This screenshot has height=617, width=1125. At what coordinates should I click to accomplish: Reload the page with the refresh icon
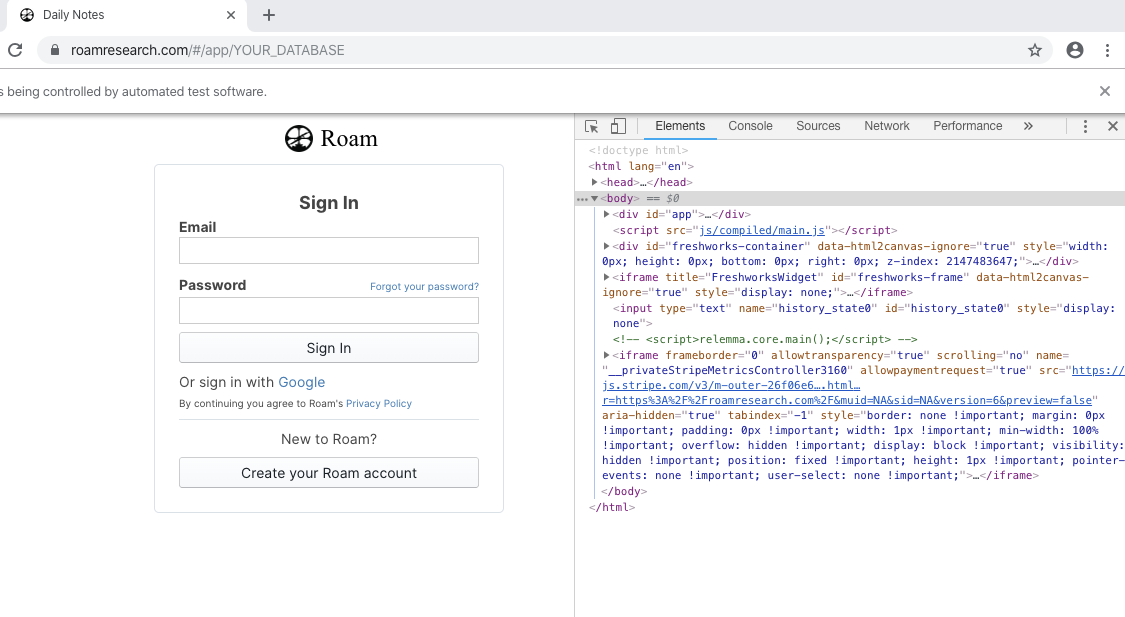pyautogui.click(x=15, y=50)
